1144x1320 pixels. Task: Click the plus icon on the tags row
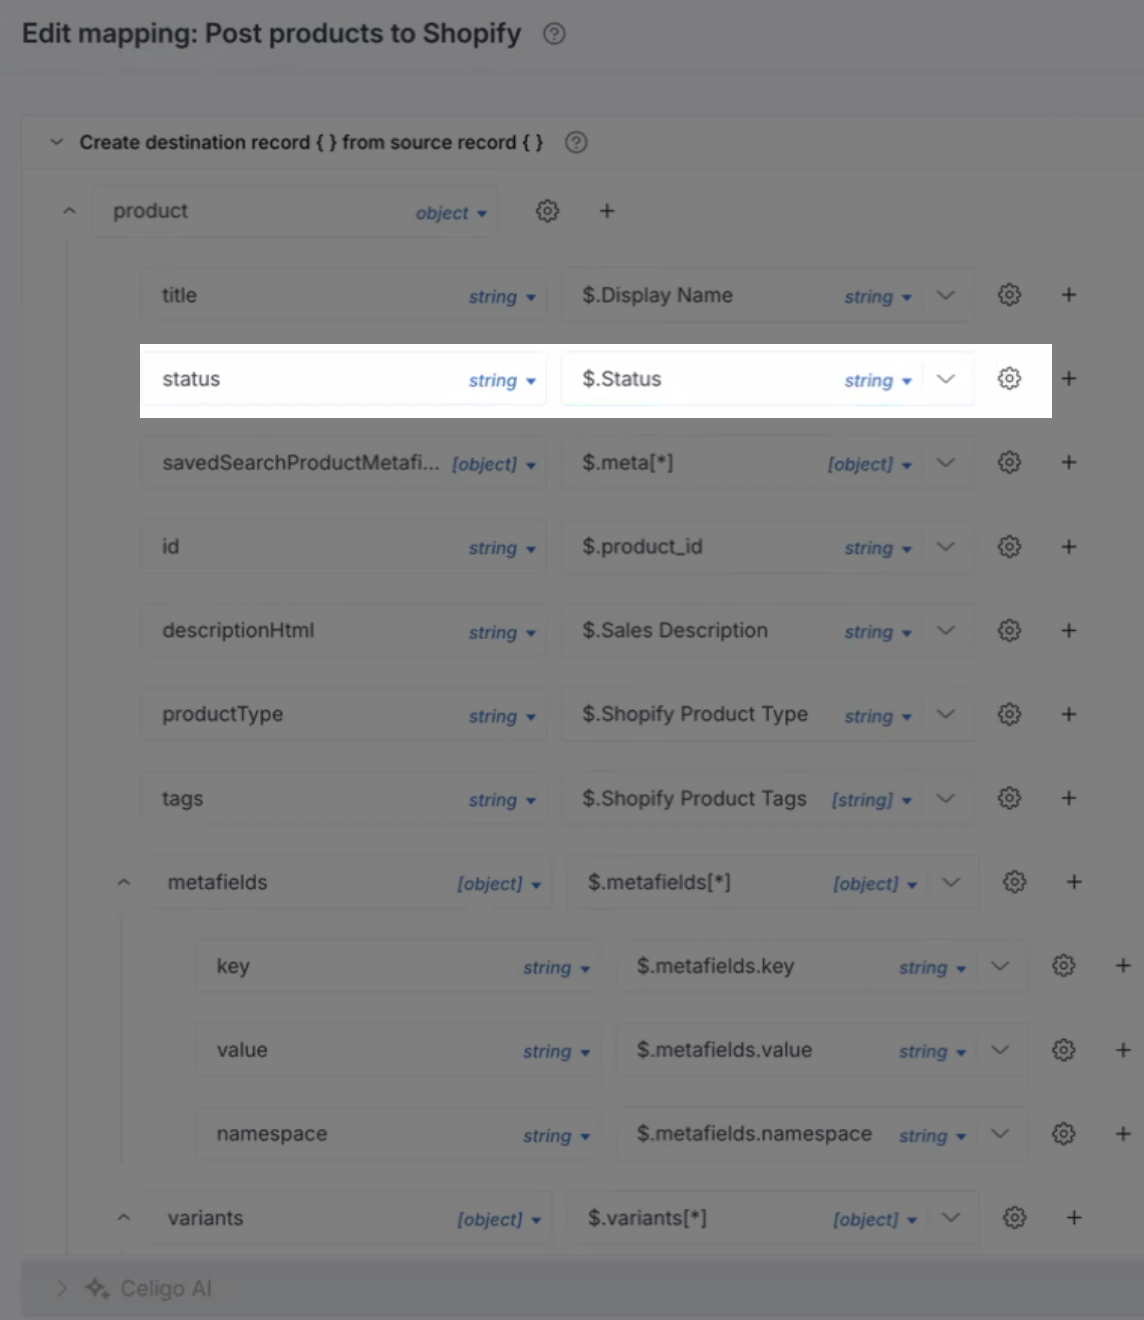(x=1069, y=798)
